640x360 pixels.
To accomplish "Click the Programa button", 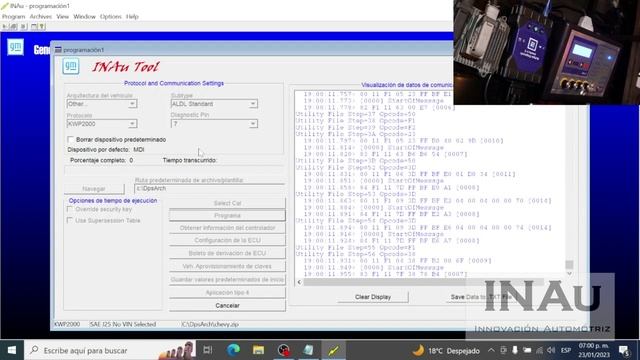I will click(227, 216).
